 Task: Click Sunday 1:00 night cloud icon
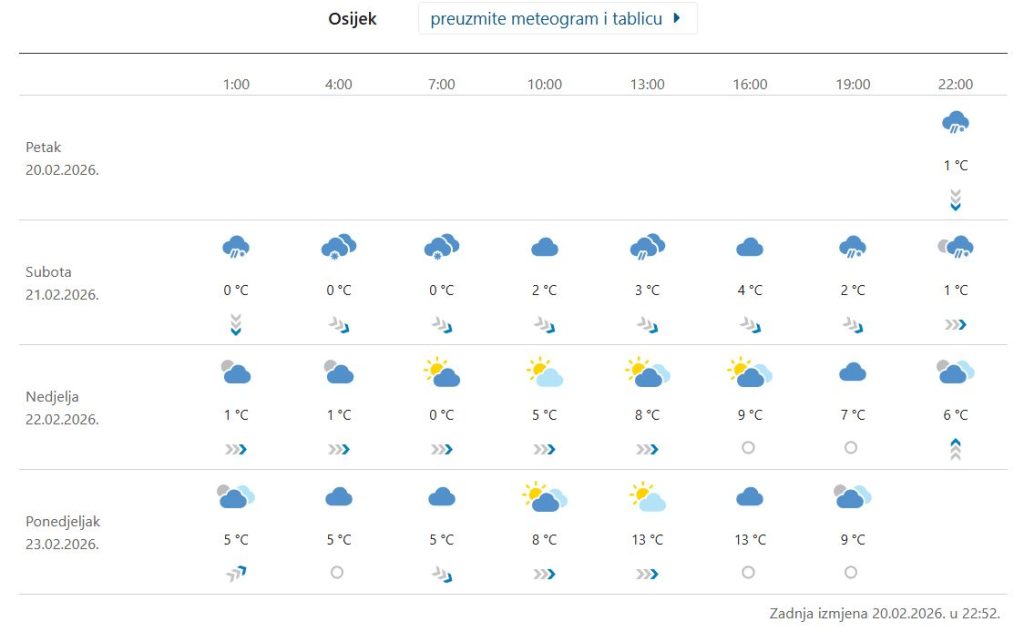pos(236,373)
